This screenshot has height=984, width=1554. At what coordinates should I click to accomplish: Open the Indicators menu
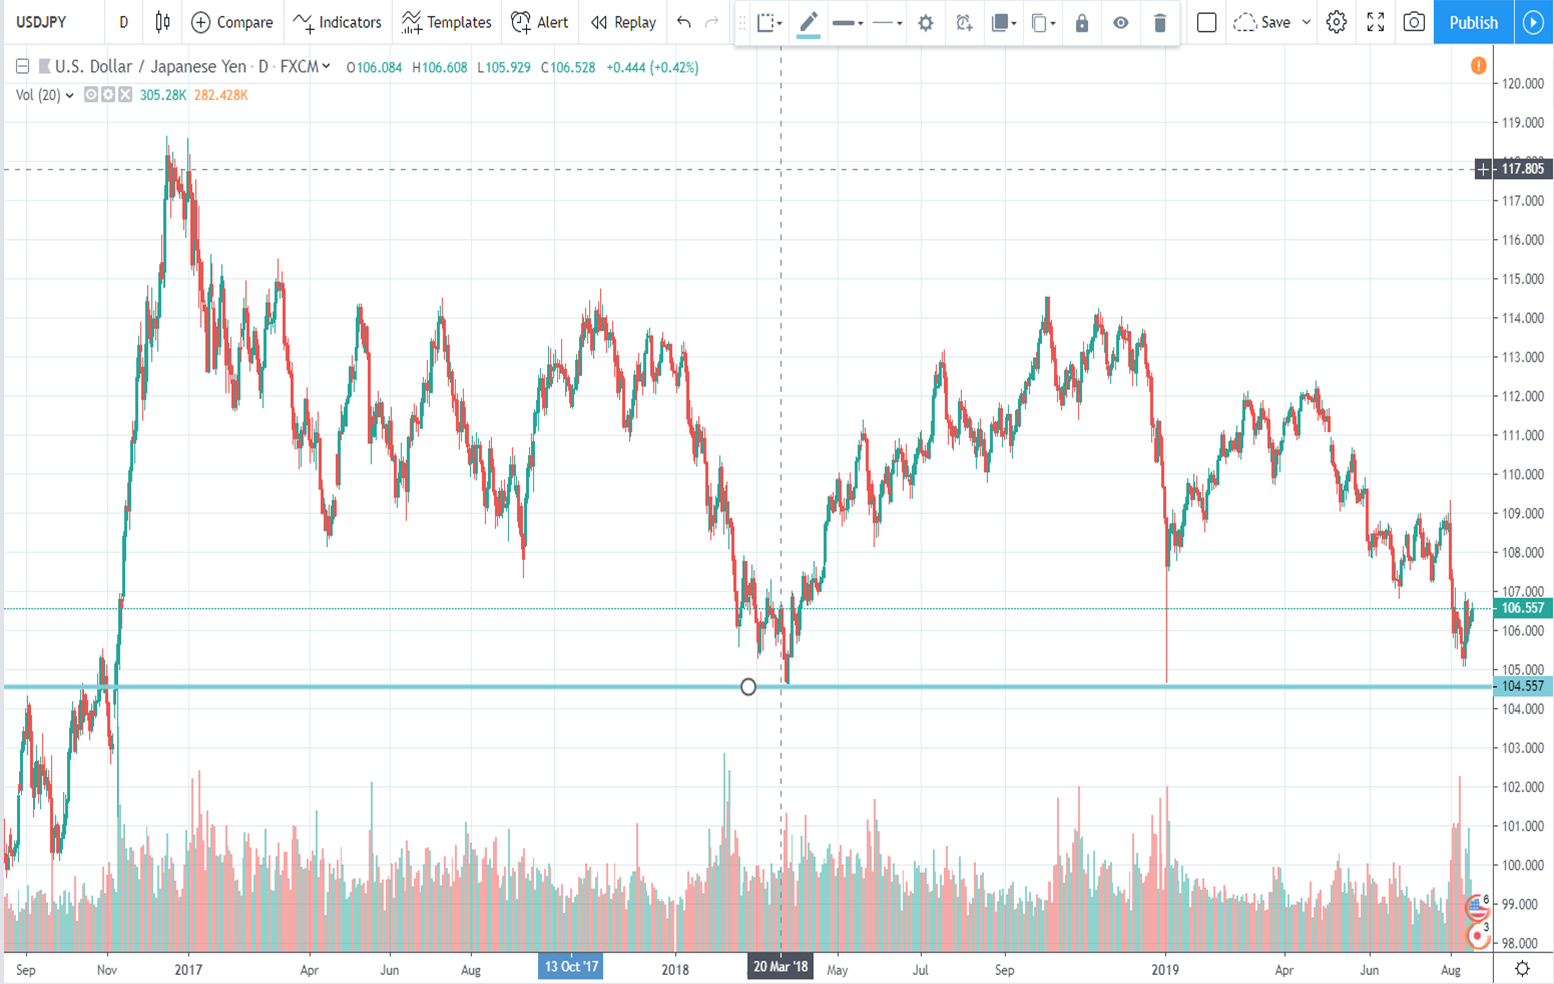coord(337,22)
